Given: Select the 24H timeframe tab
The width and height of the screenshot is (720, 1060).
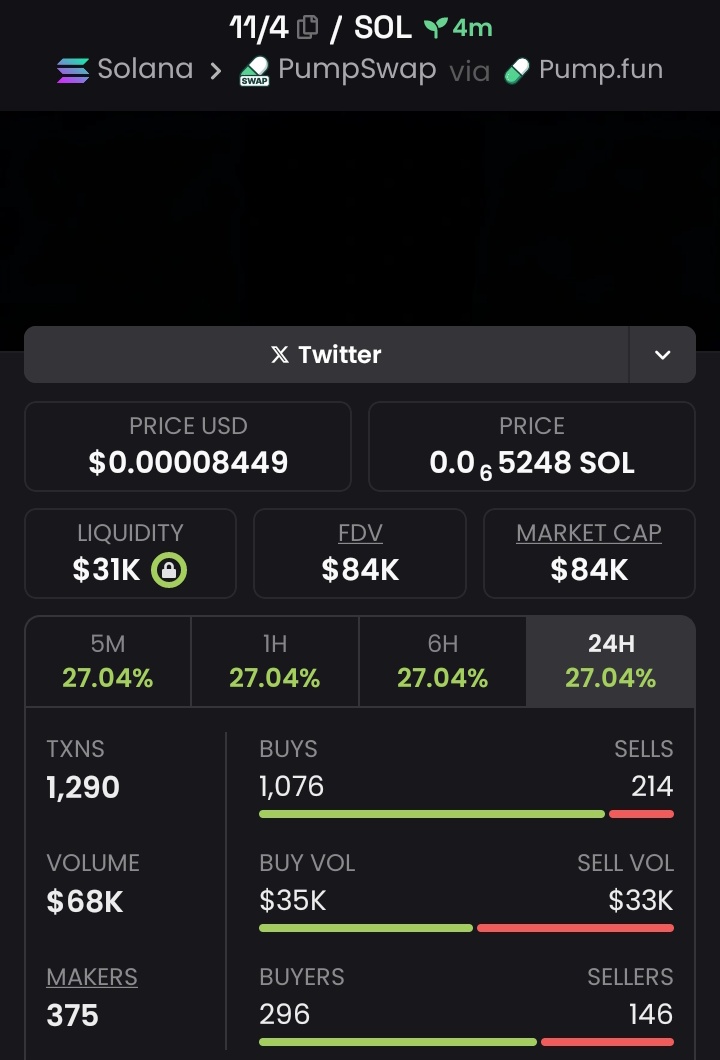Looking at the screenshot, I should point(611,662).
